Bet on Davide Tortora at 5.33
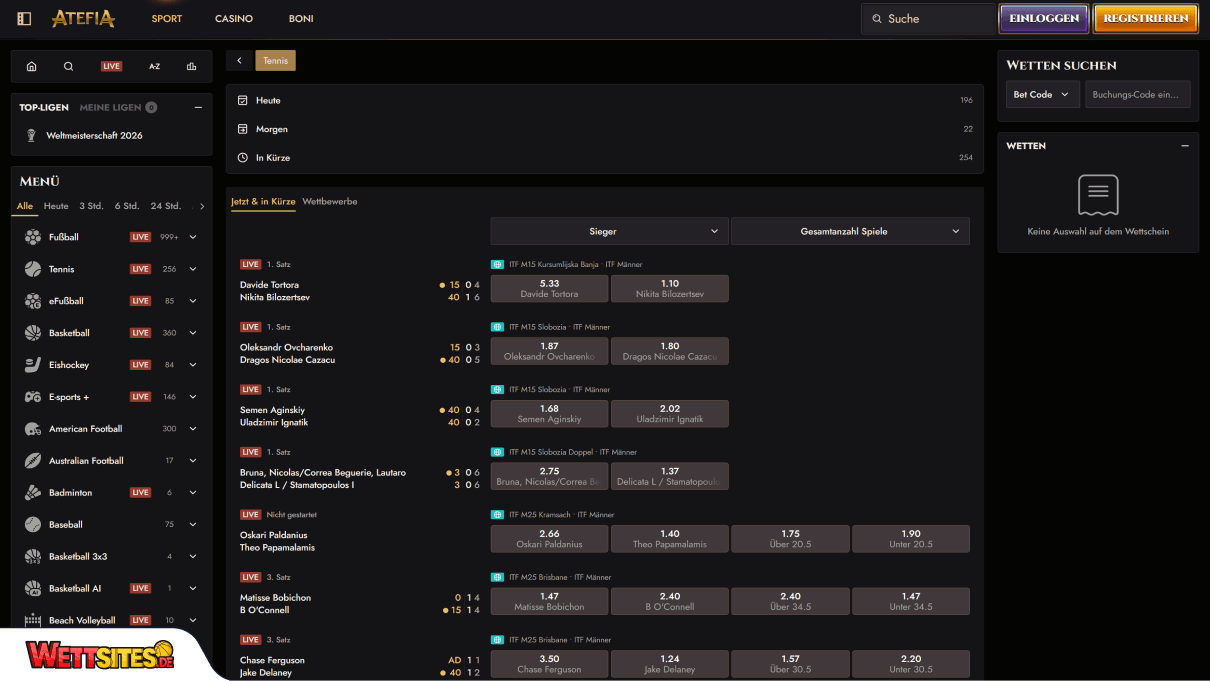1210x681 pixels. 549,289
